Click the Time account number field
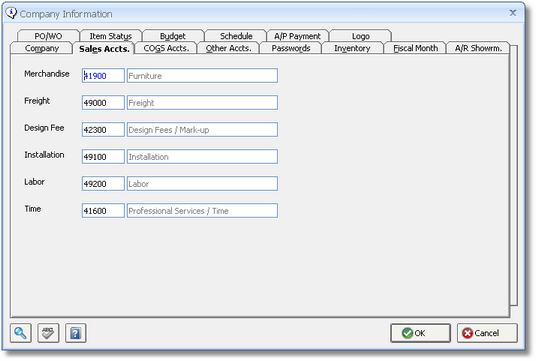Viewport: 536px width, 361px height. tap(103, 211)
